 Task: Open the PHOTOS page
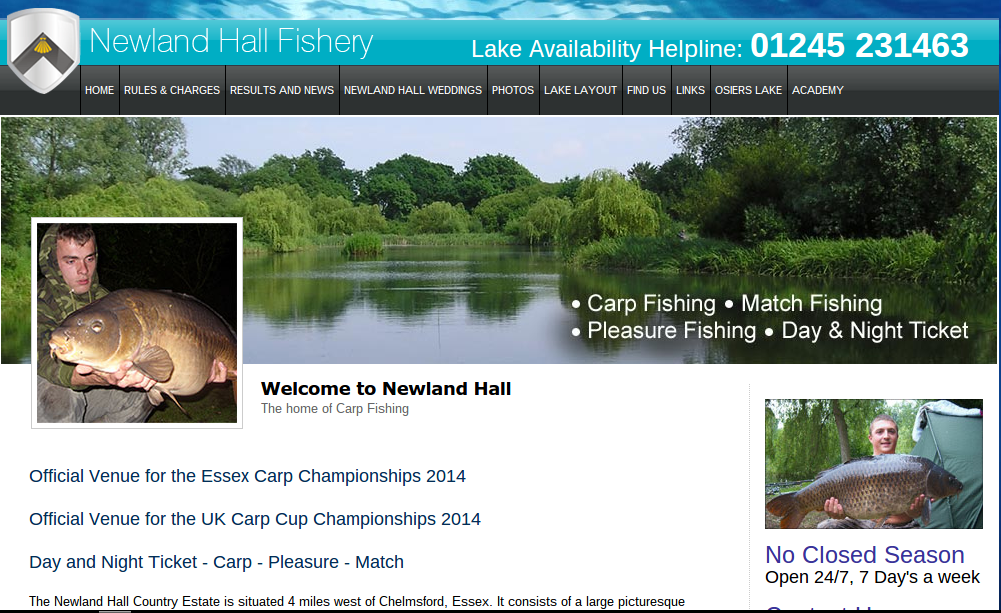point(513,90)
